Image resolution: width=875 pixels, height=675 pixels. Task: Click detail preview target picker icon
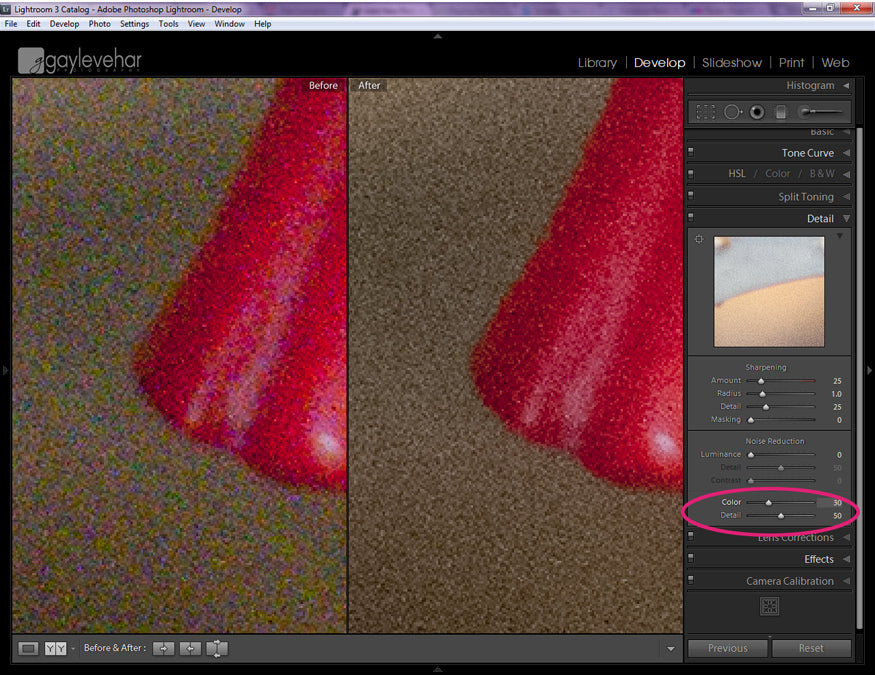699,240
